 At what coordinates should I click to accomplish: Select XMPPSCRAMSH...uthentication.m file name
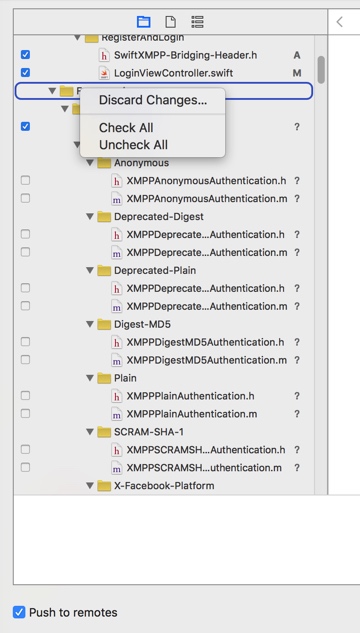point(204,468)
